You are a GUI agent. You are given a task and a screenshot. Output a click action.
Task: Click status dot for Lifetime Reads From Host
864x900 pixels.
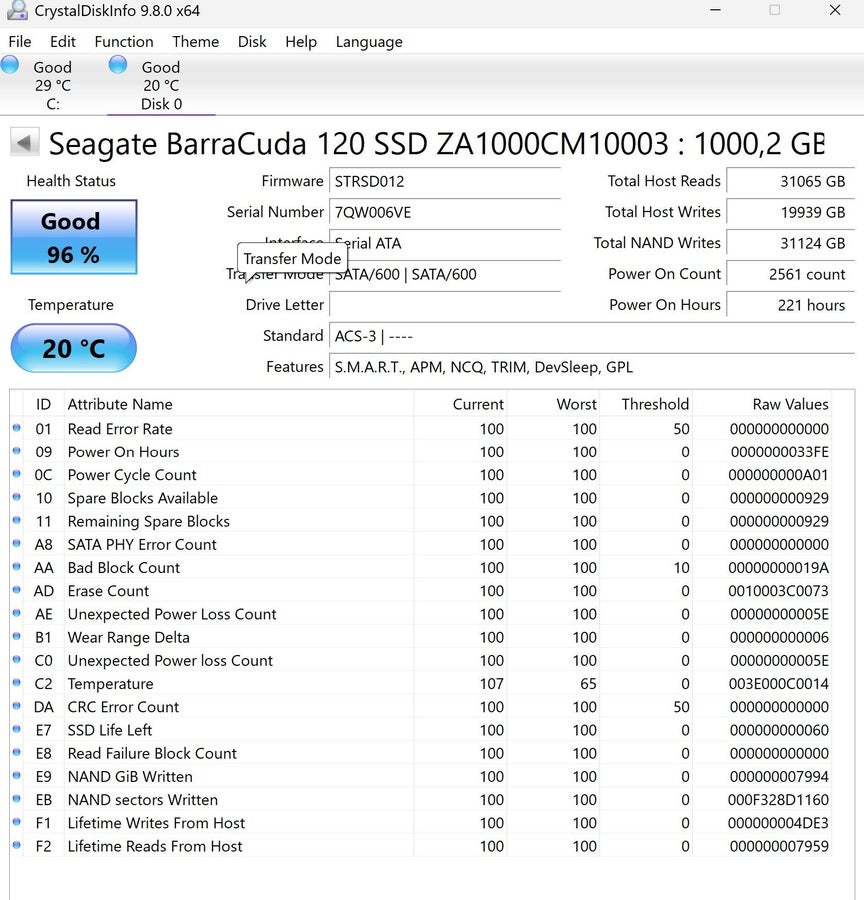pyautogui.click(x=17, y=845)
